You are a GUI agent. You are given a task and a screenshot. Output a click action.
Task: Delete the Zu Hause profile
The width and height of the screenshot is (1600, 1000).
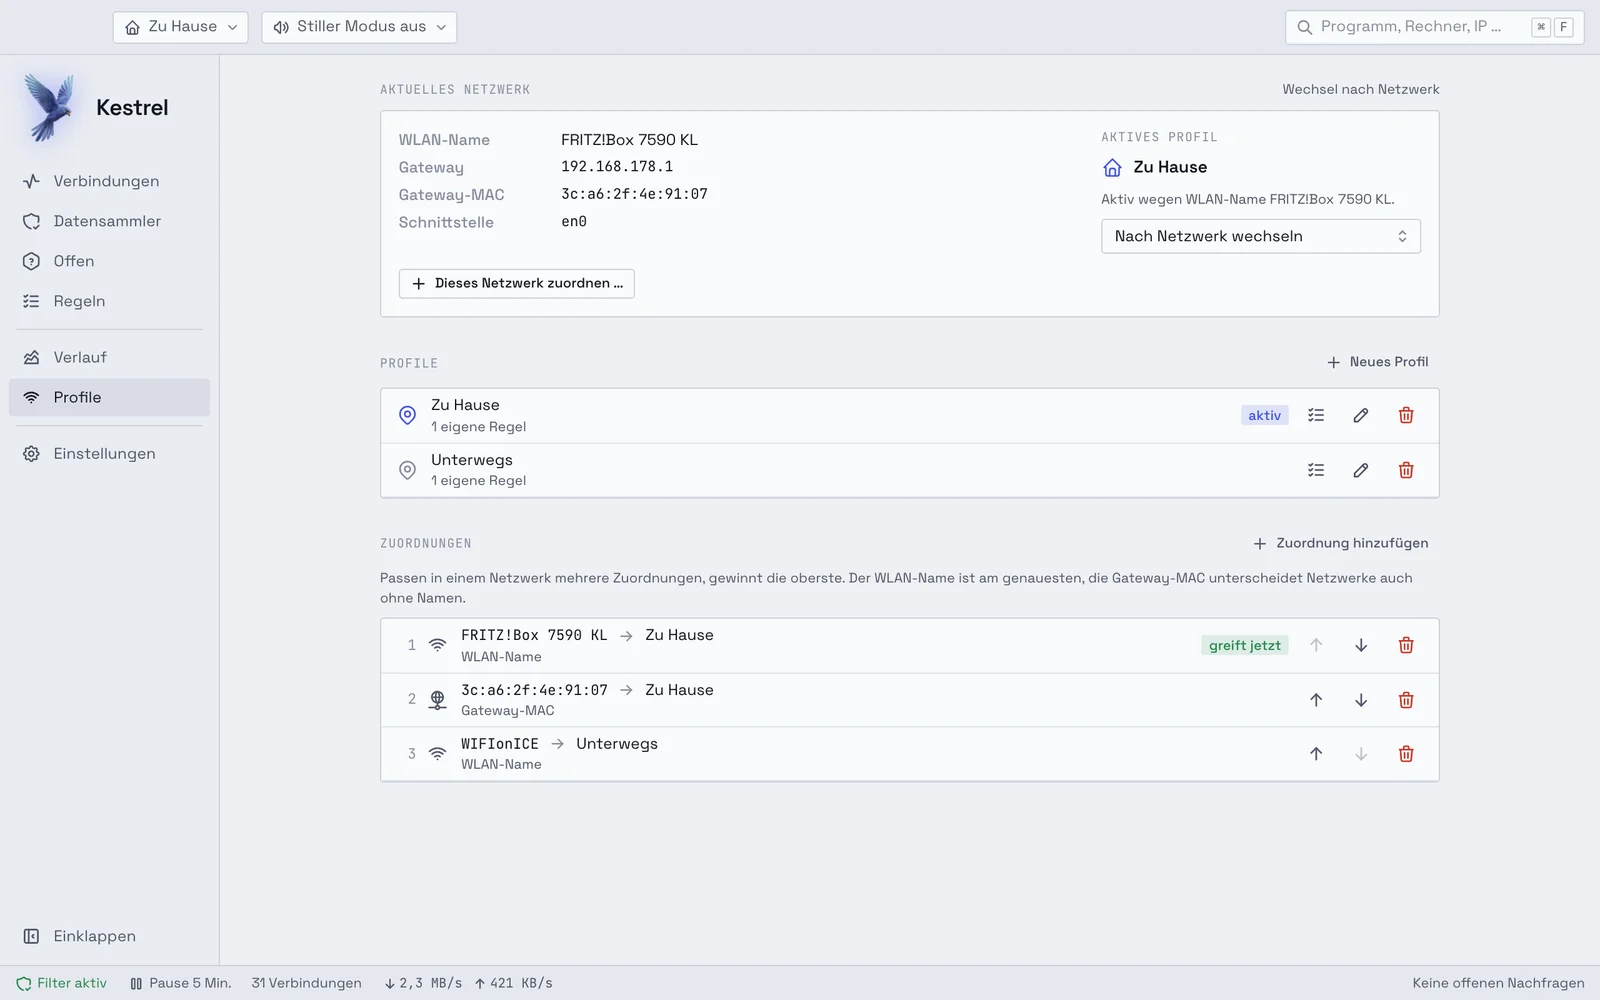tap(1406, 415)
